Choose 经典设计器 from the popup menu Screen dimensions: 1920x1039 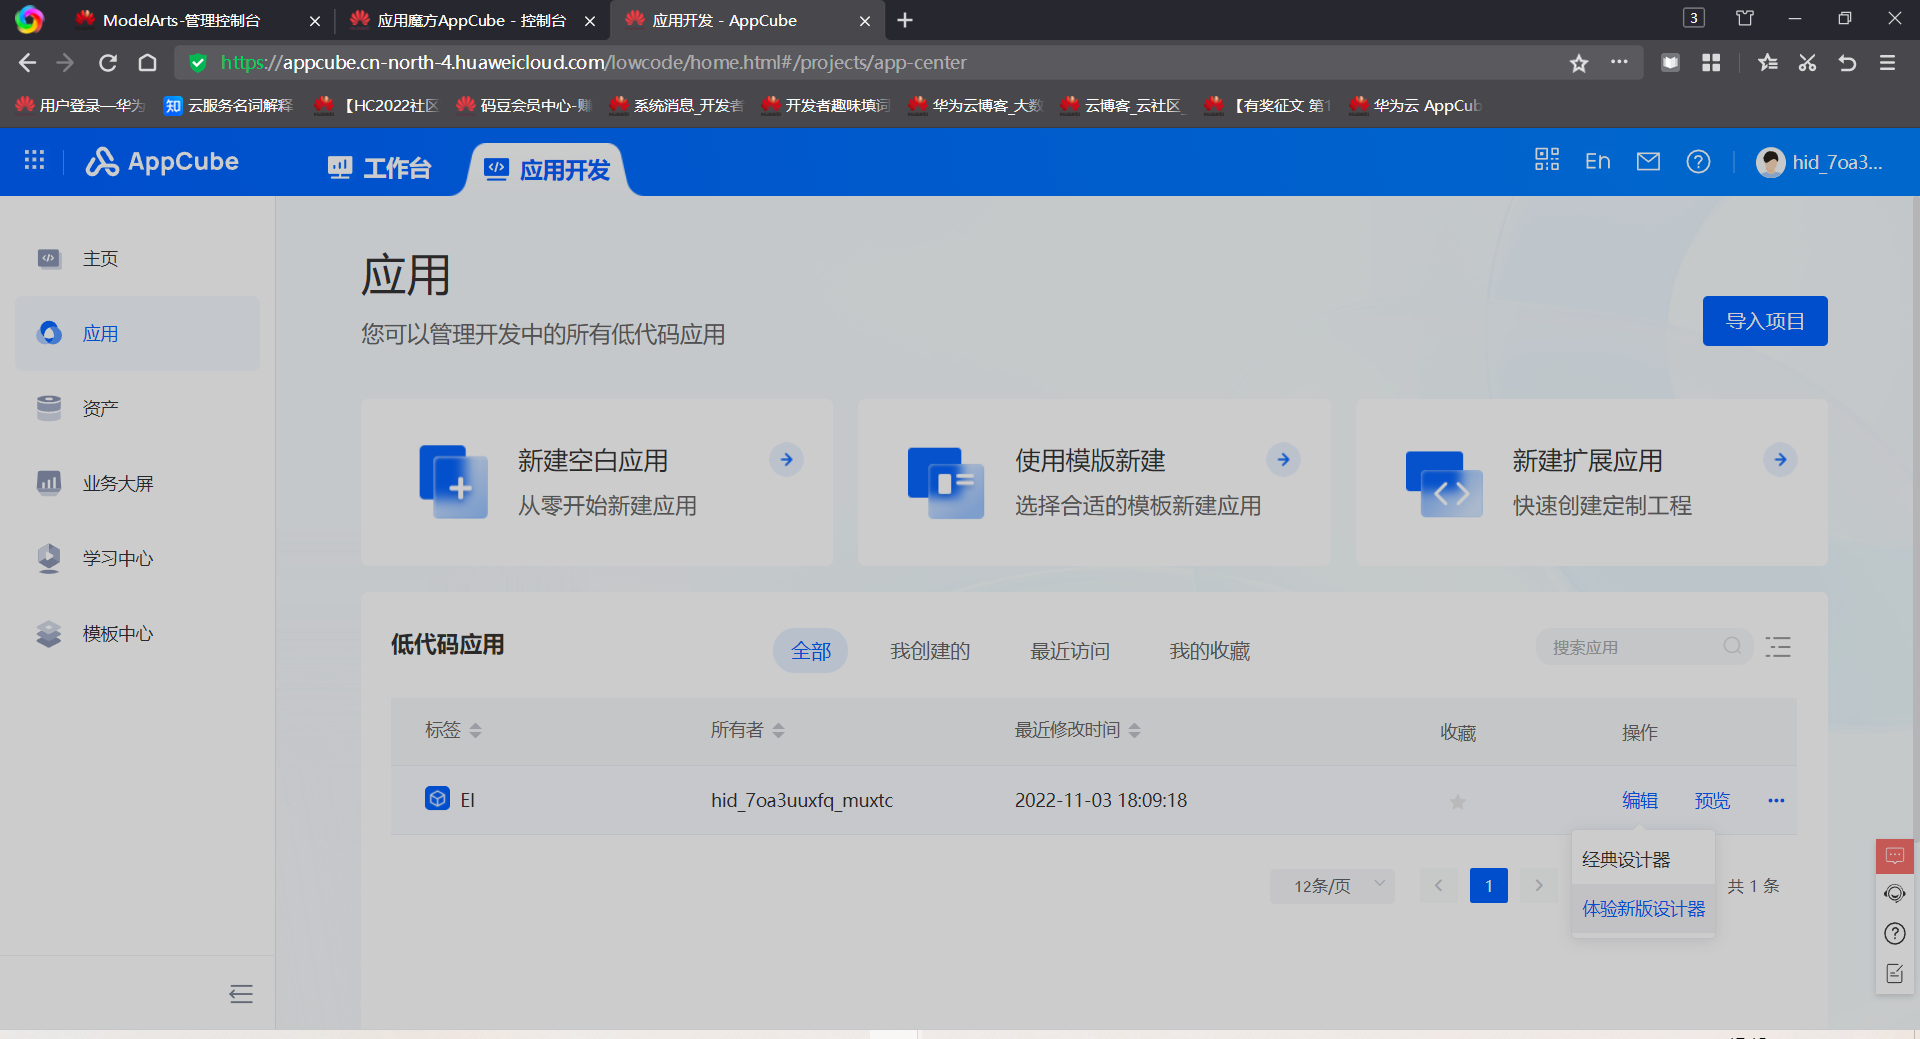pyautogui.click(x=1643, y=860)
